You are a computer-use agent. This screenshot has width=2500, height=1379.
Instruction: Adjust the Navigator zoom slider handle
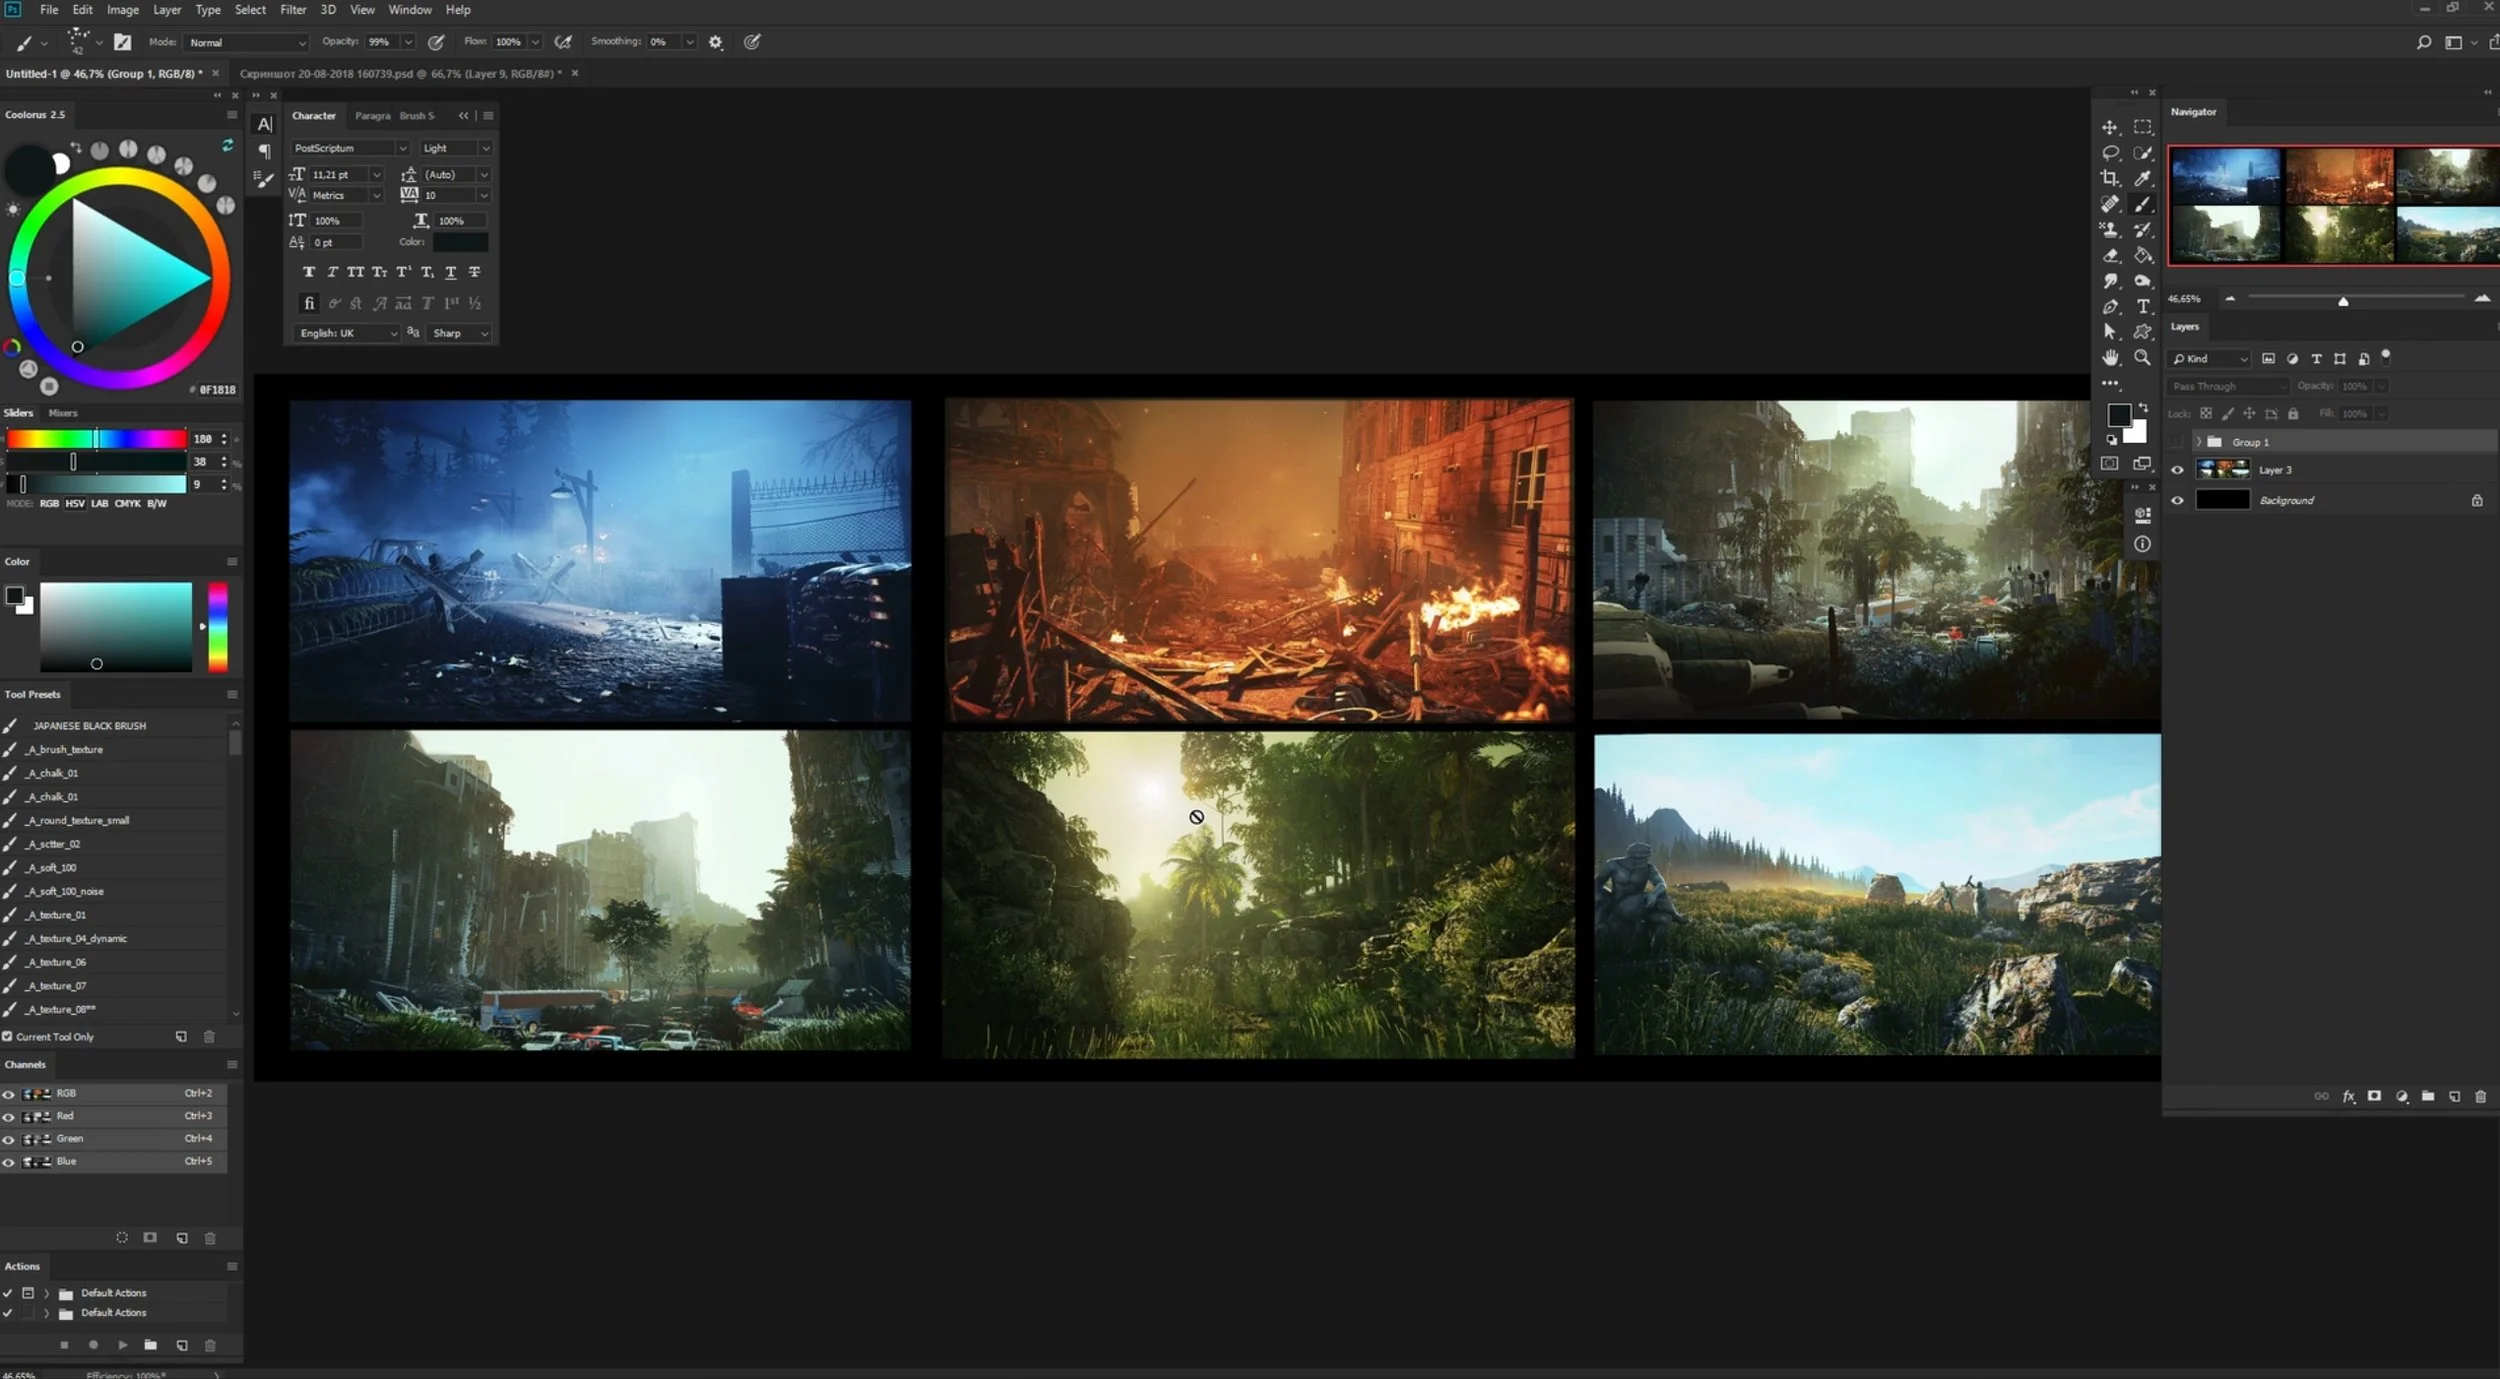(2343, 301)
